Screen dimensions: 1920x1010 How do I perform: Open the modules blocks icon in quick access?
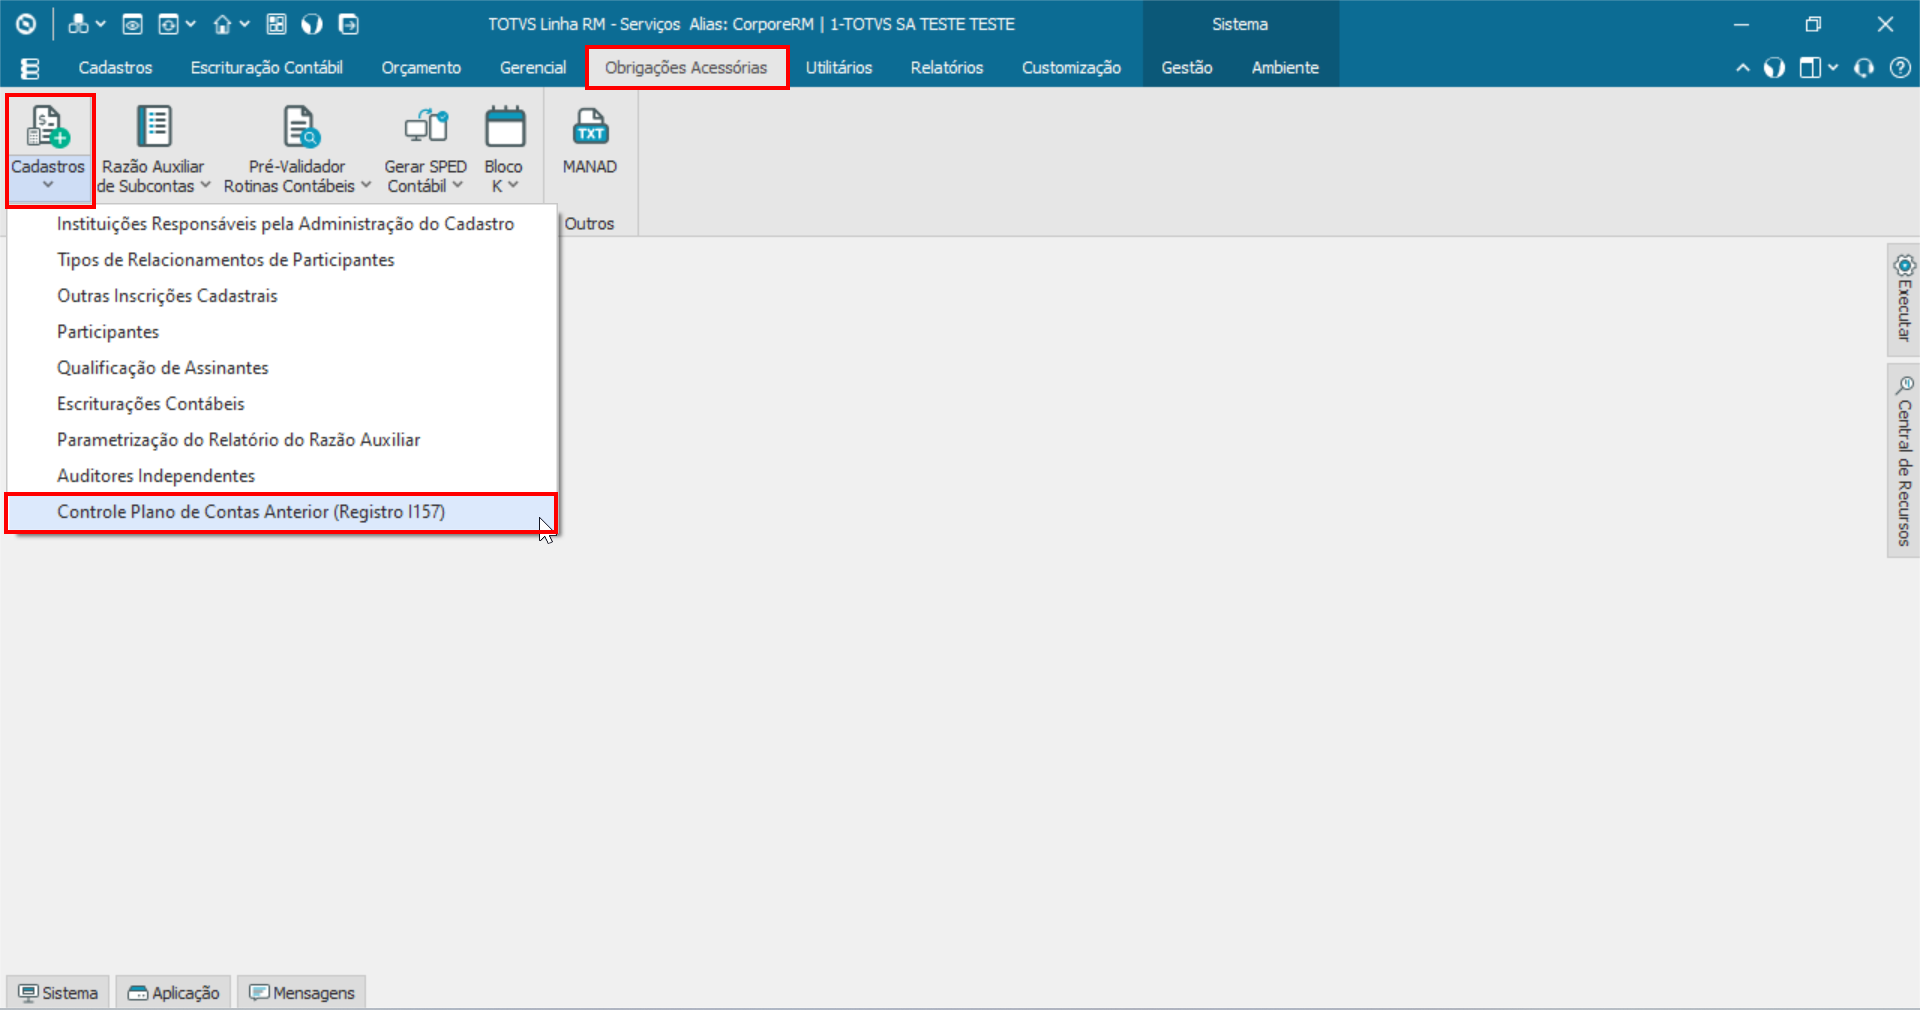(x=78, y=24)
